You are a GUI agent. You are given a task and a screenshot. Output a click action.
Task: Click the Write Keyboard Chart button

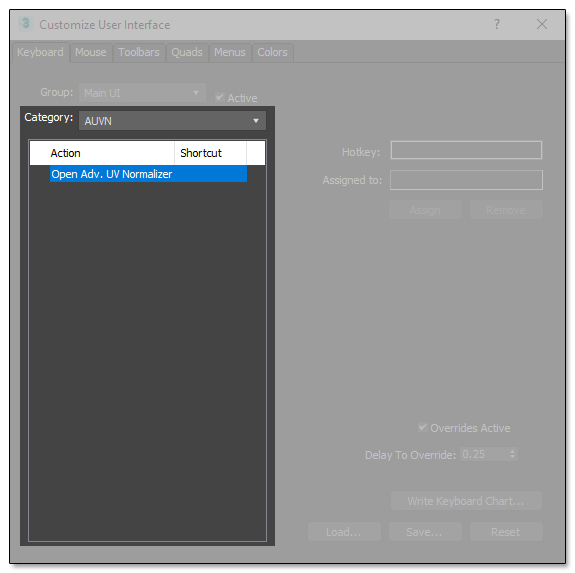click(x=466, y=501)
